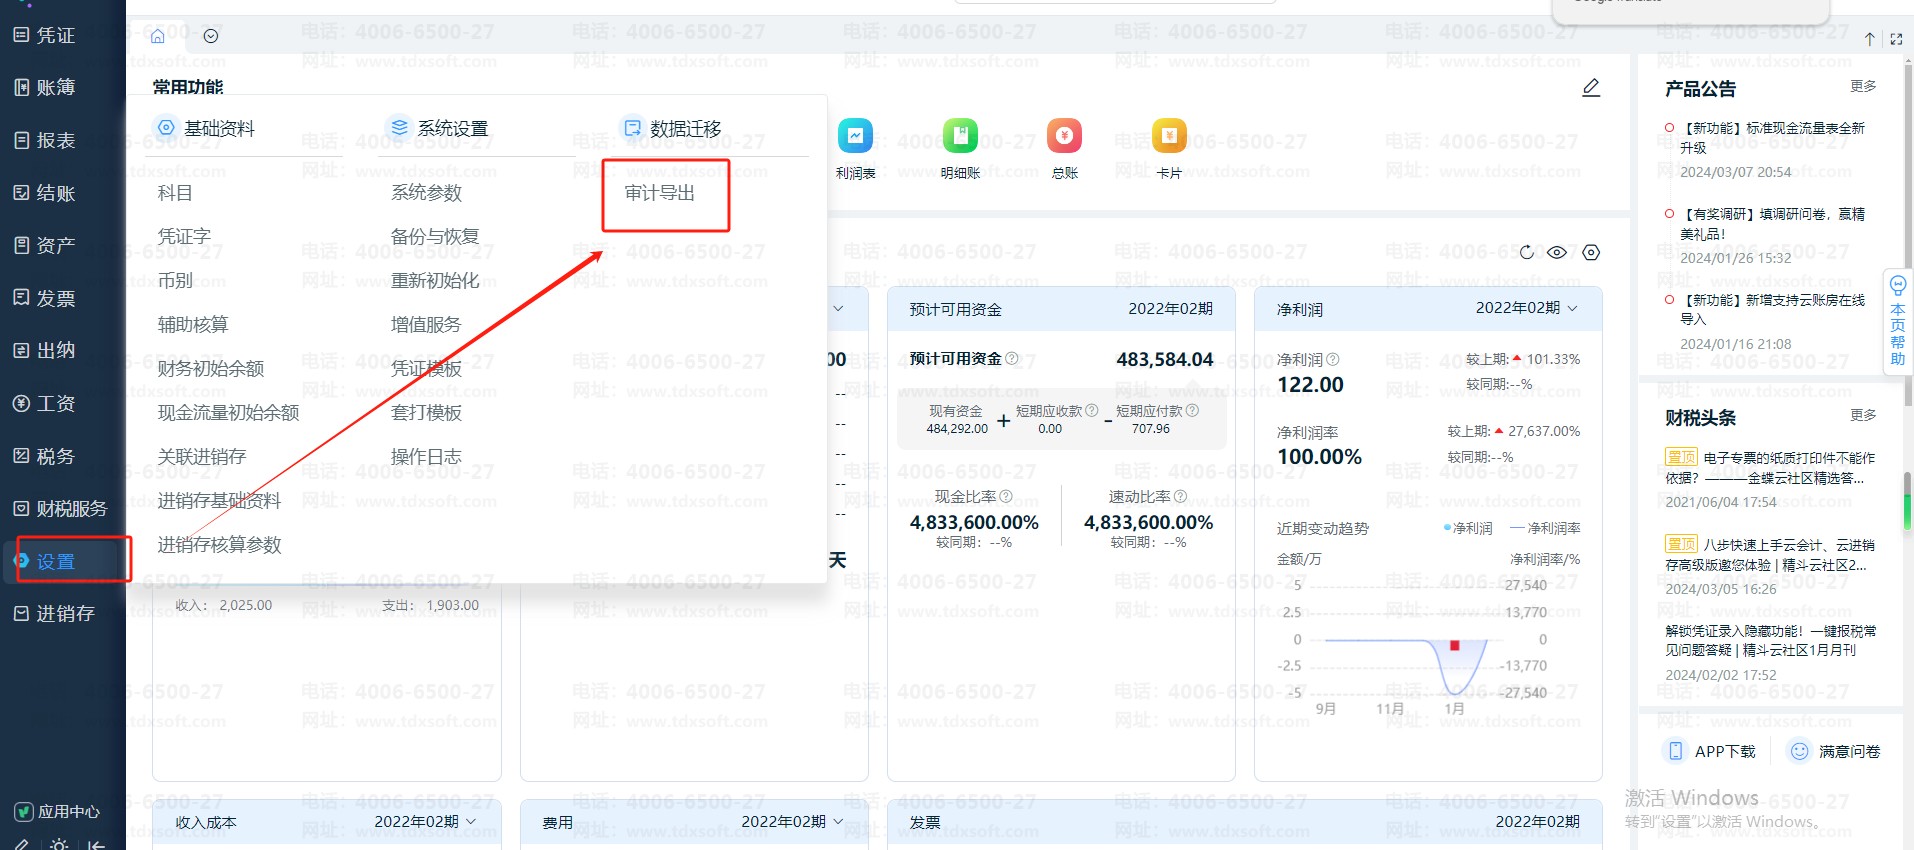Viewport: 1914px width, 850px height.
Task: Expand the 费用 period dropdown
Action: 792,821
